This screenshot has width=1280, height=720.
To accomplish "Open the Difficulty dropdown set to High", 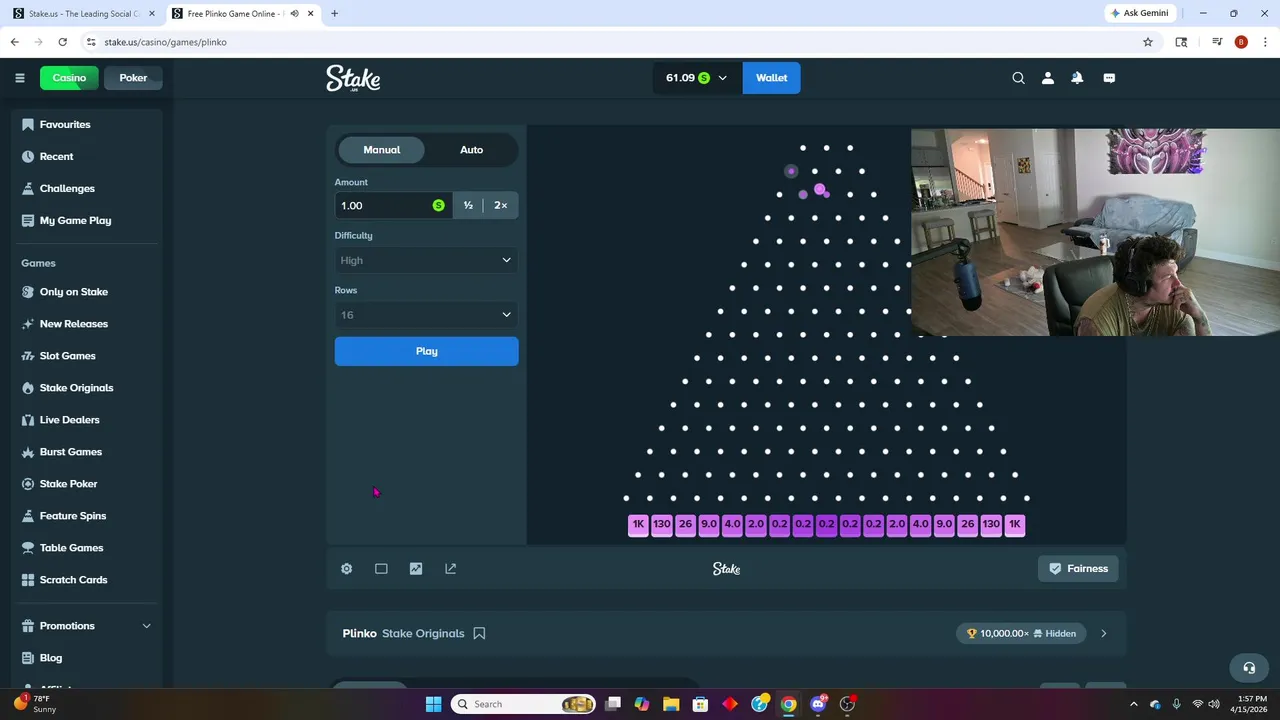I will click(426, 260).
